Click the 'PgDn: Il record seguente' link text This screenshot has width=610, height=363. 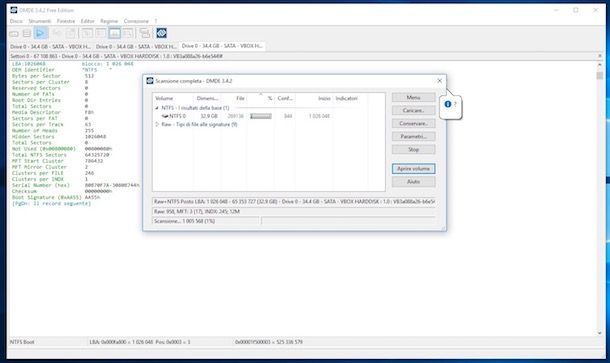51,203
